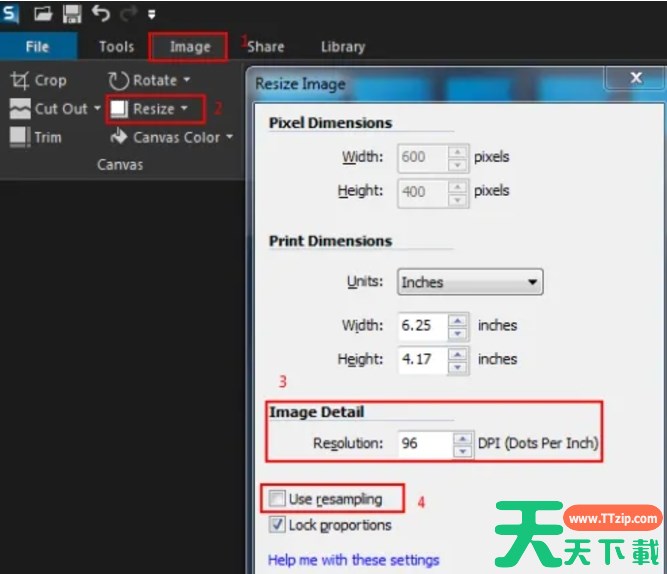The height and width of the screenshot is (574, 667).
Task: Expand the Rotate dropdown arrow
Action: [x=186, y=80]
